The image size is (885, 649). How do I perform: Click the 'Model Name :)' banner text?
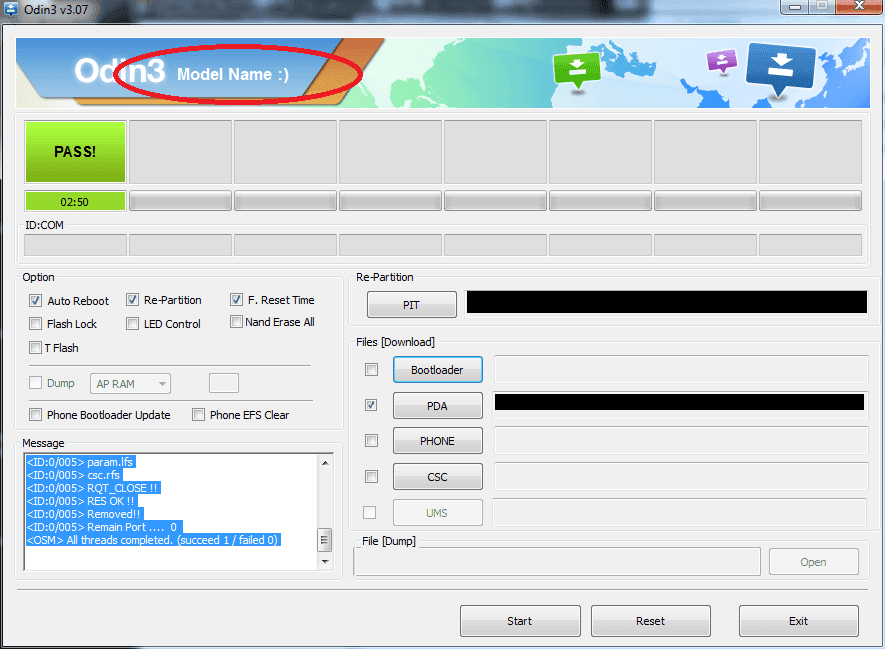233,74
